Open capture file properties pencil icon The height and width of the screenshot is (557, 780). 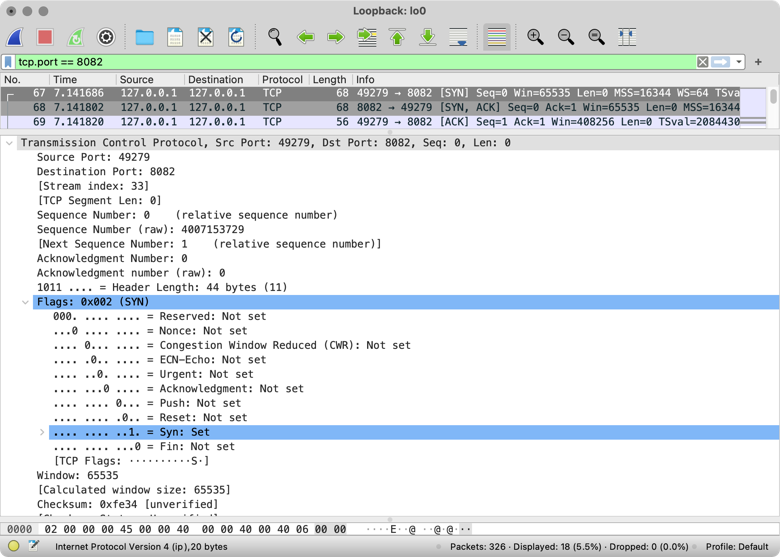(x=33, y=546)
